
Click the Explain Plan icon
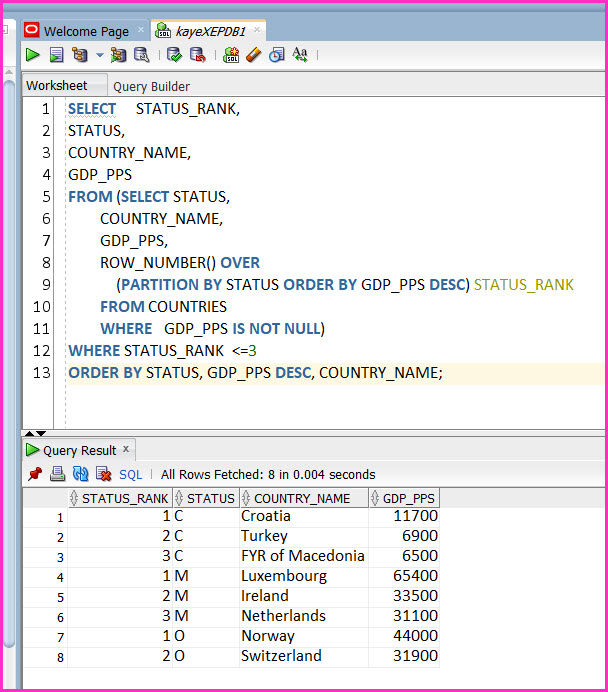click(x=80, y=55)
